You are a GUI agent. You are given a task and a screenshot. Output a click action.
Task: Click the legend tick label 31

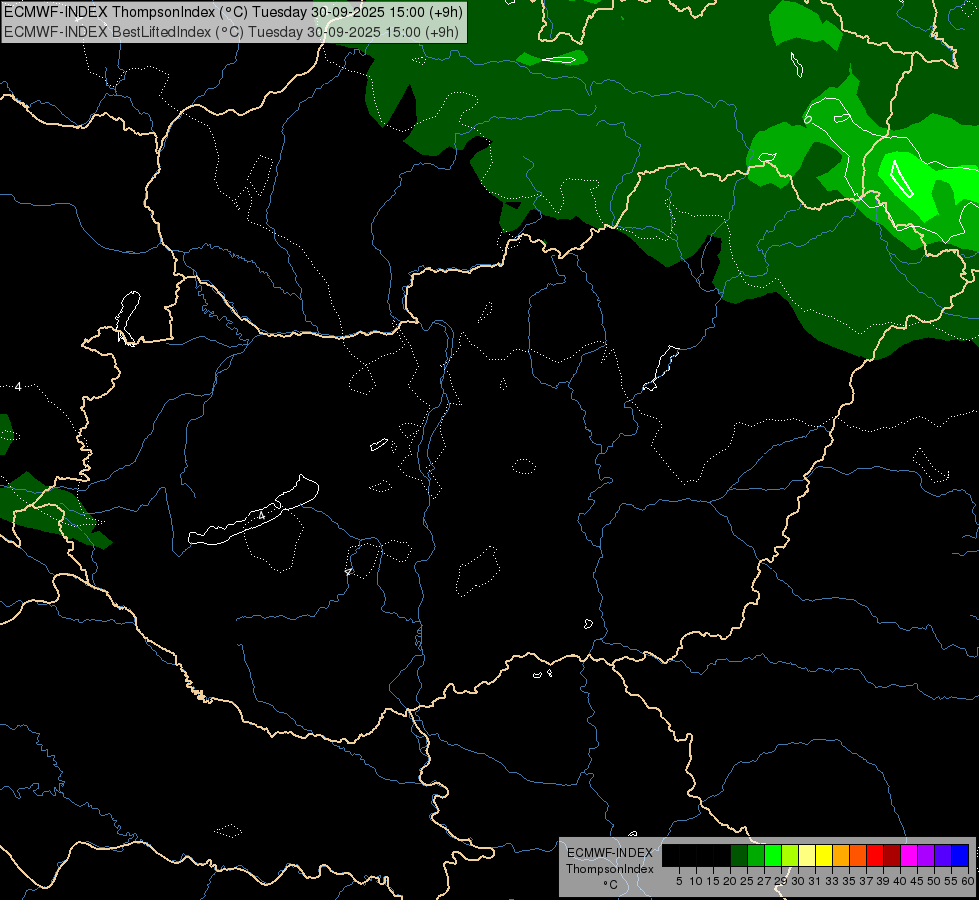pyautogui.click(x=815, y=881)
